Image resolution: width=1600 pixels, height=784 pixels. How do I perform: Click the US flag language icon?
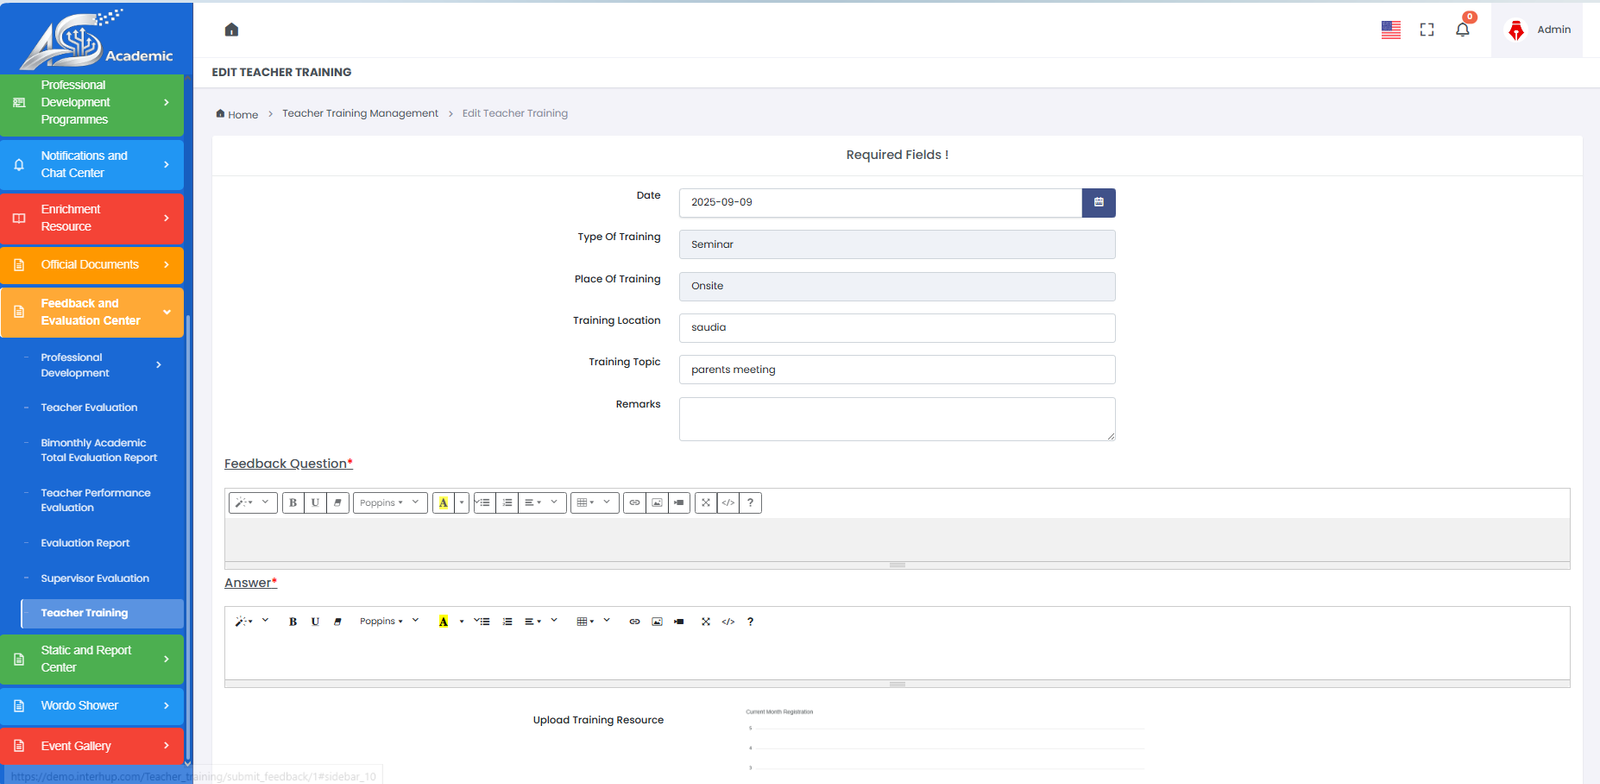pyautogui.click(x=1390, y=30)
